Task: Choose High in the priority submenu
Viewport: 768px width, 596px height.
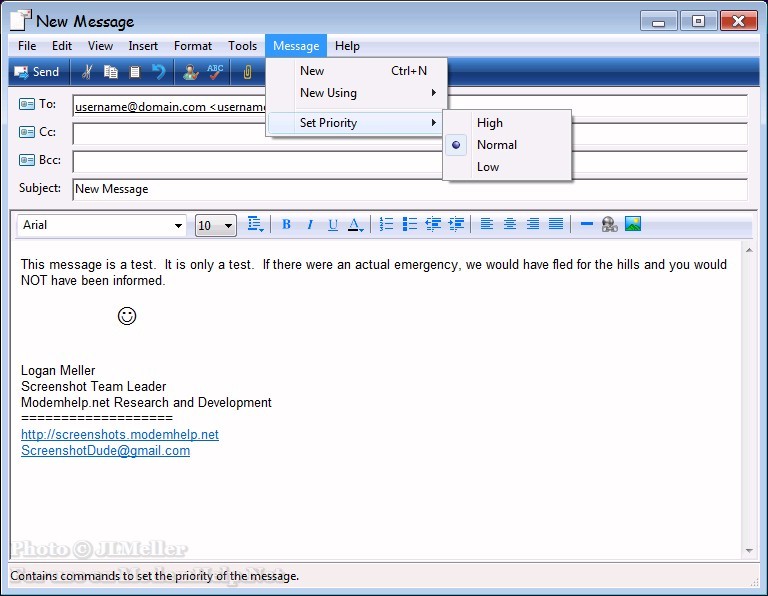Action: (490, 123)
